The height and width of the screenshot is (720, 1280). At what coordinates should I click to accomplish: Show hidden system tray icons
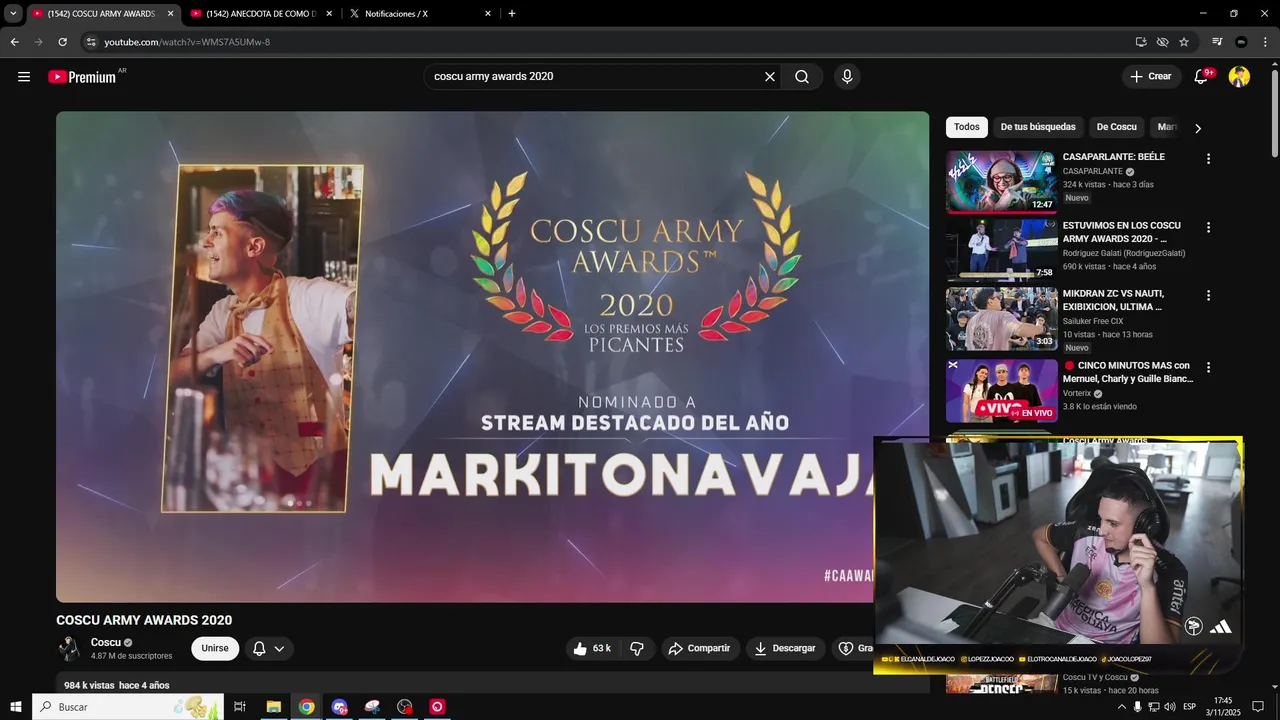[1122, 707]
